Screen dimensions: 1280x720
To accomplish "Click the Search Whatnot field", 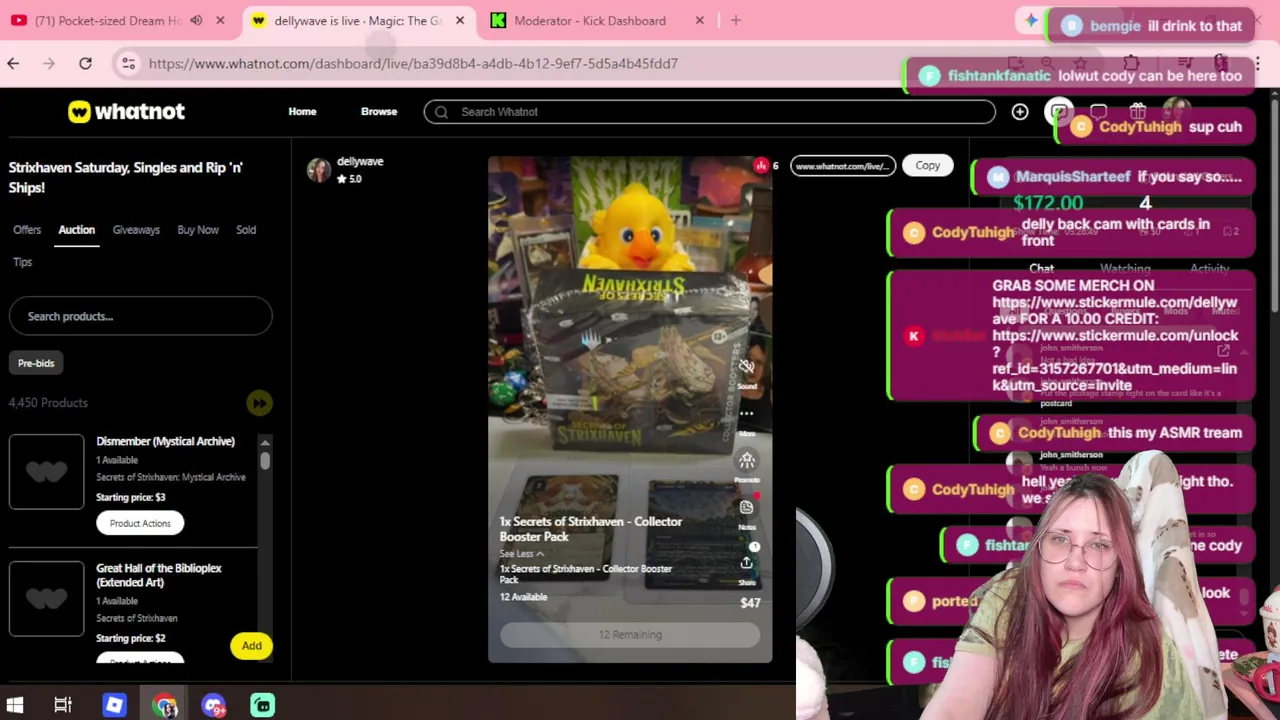I will 710,112.
